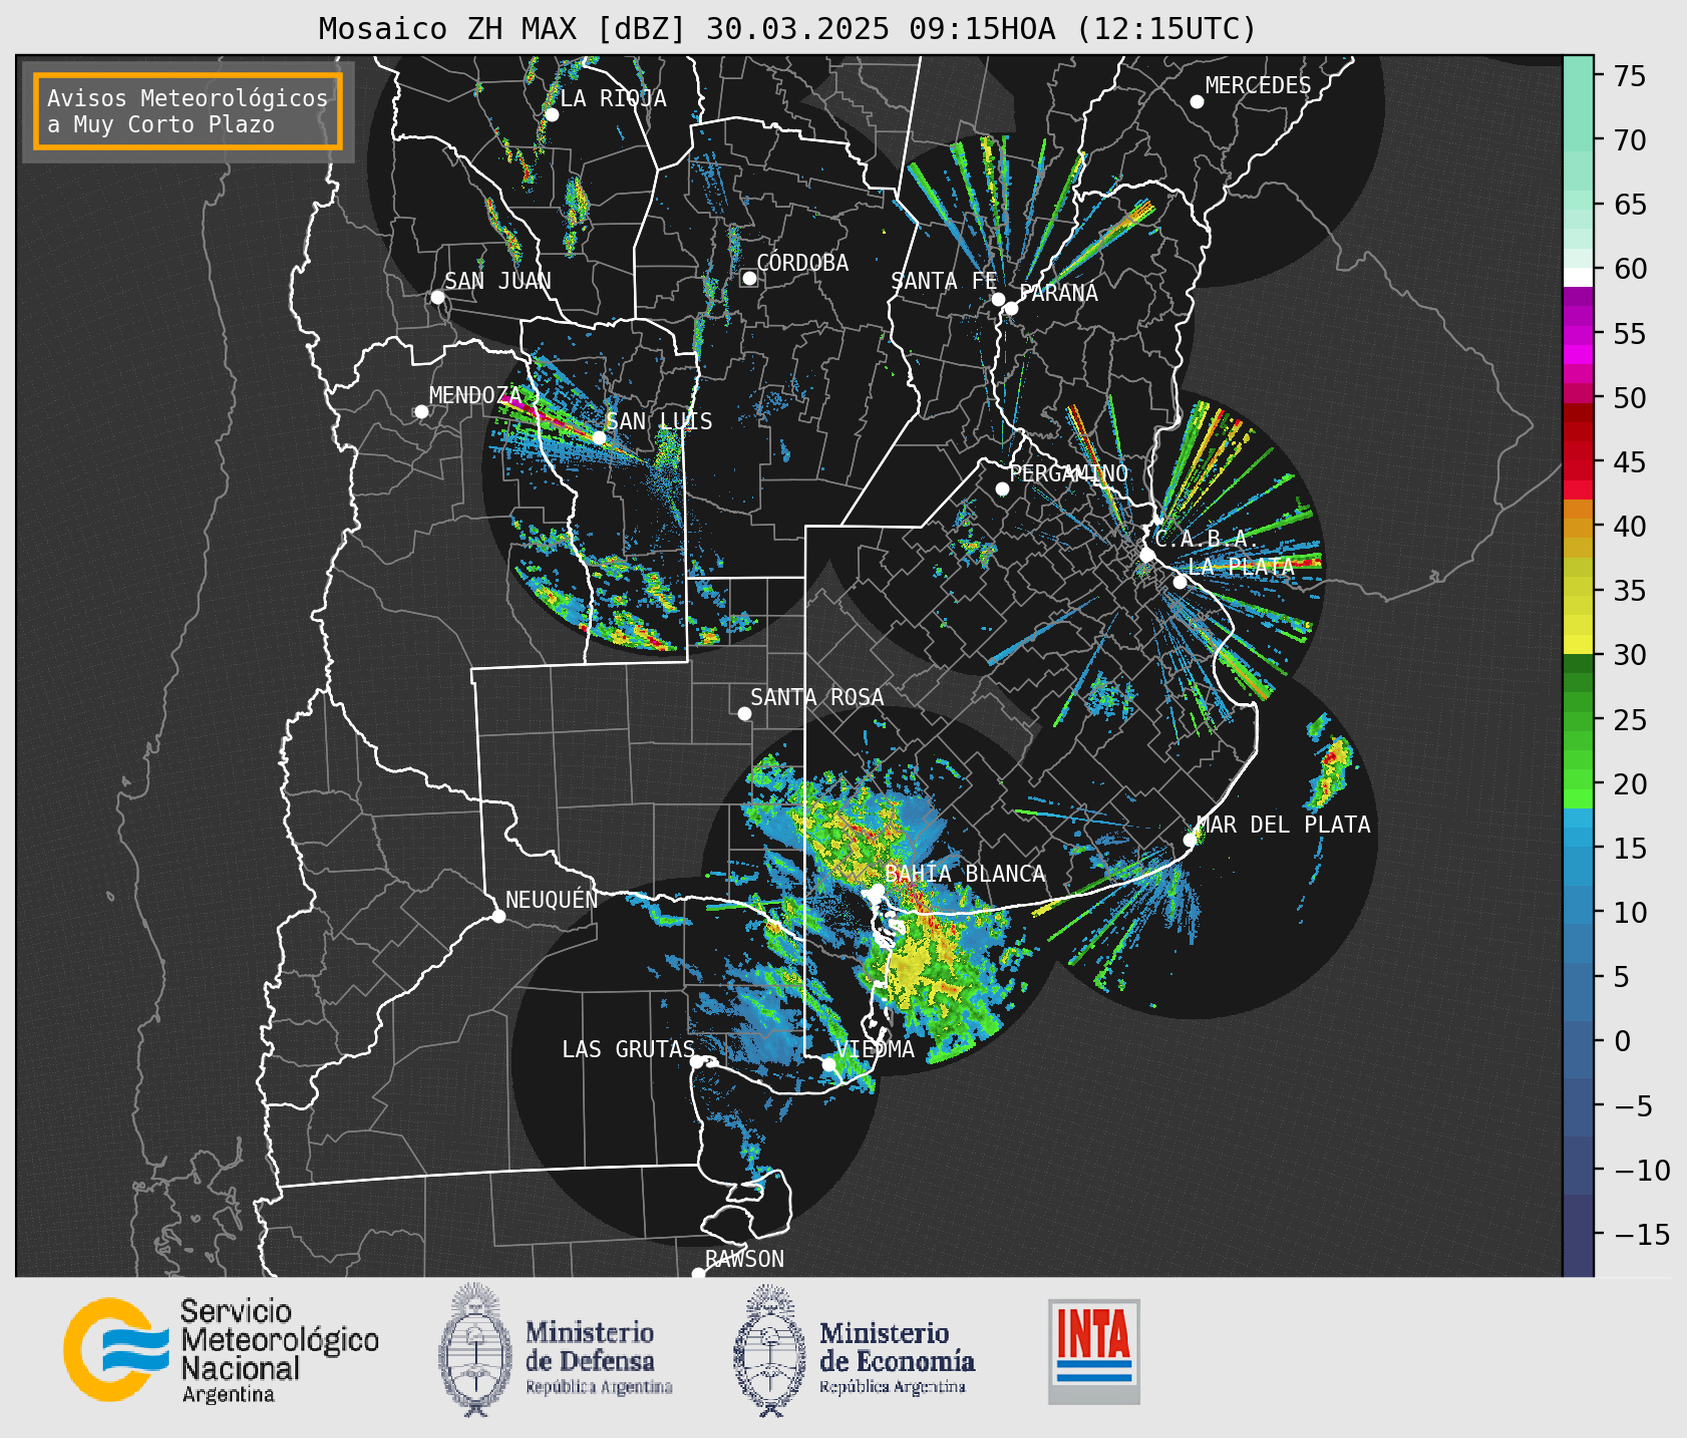Select the RAWSON city marker
The width and height of the screenshot is (1687, 1438).
click(698, 1273)
